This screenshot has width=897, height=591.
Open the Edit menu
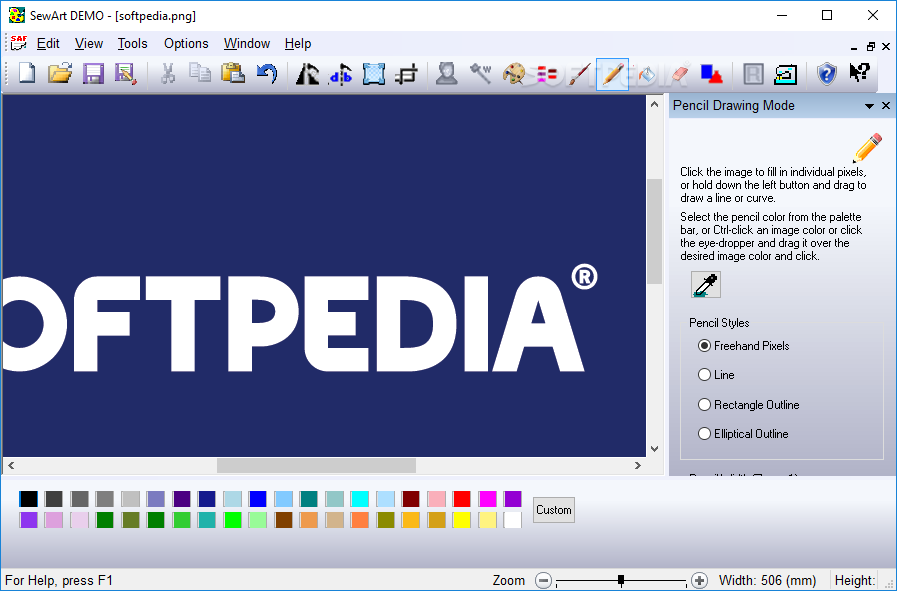coord(48,43)
